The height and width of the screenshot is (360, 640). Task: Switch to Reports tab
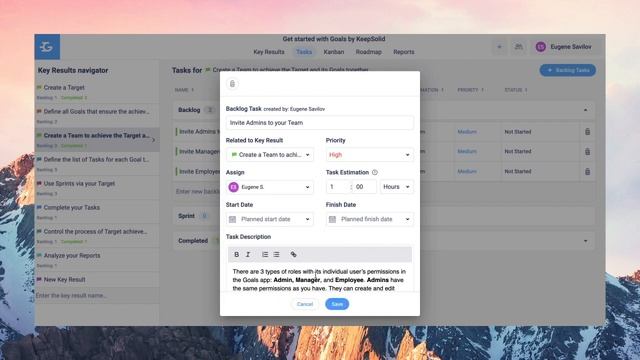click(404, 52)
